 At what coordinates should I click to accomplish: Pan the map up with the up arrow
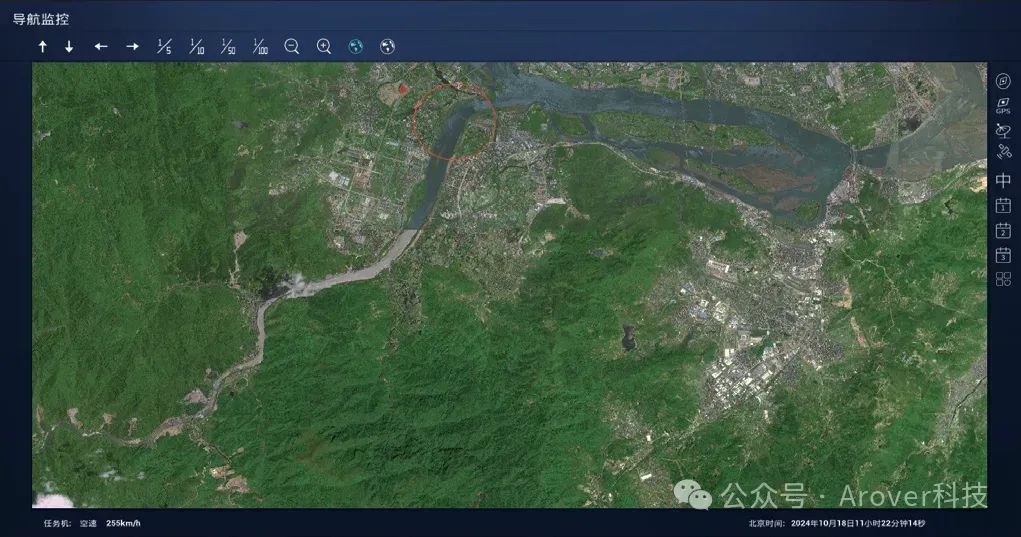[x=43, y=46]
